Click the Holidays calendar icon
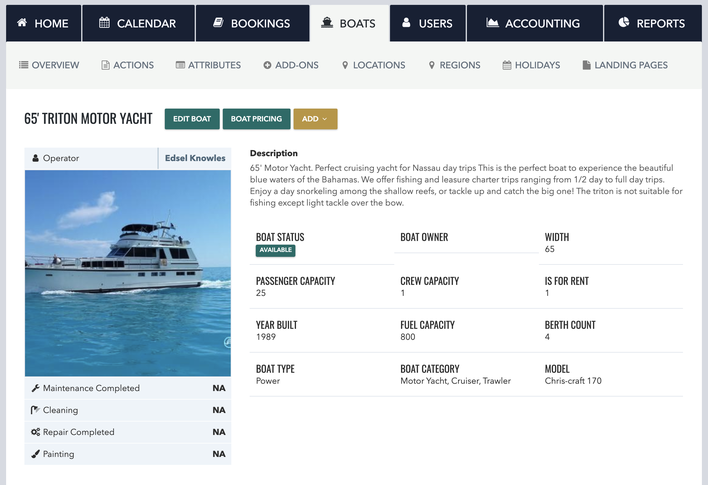 [x=507, y=65]
